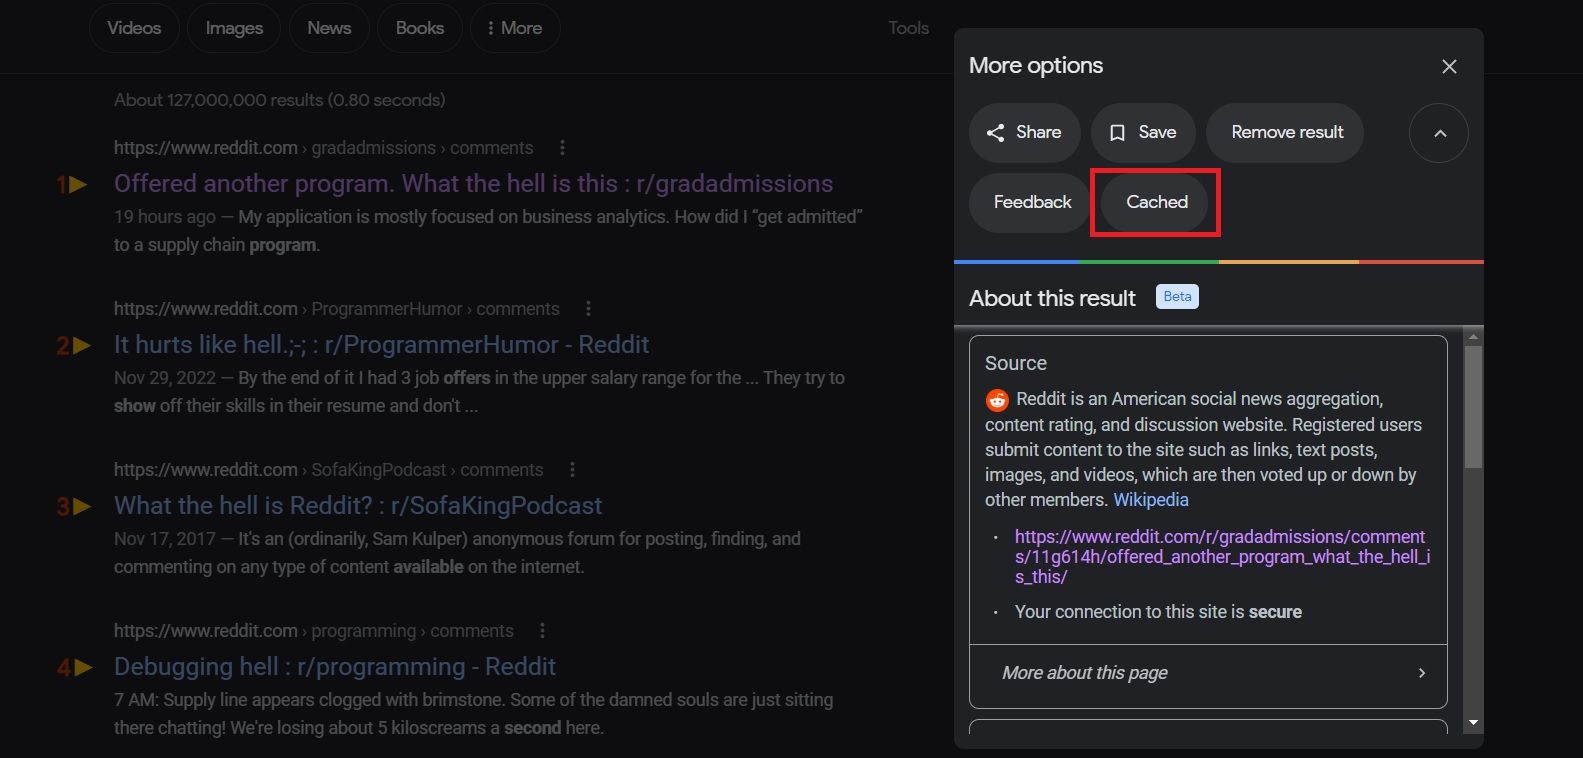Click the Reddit logo icon
This screenshot has width=1583, height=758.
(x=997, y=400)
